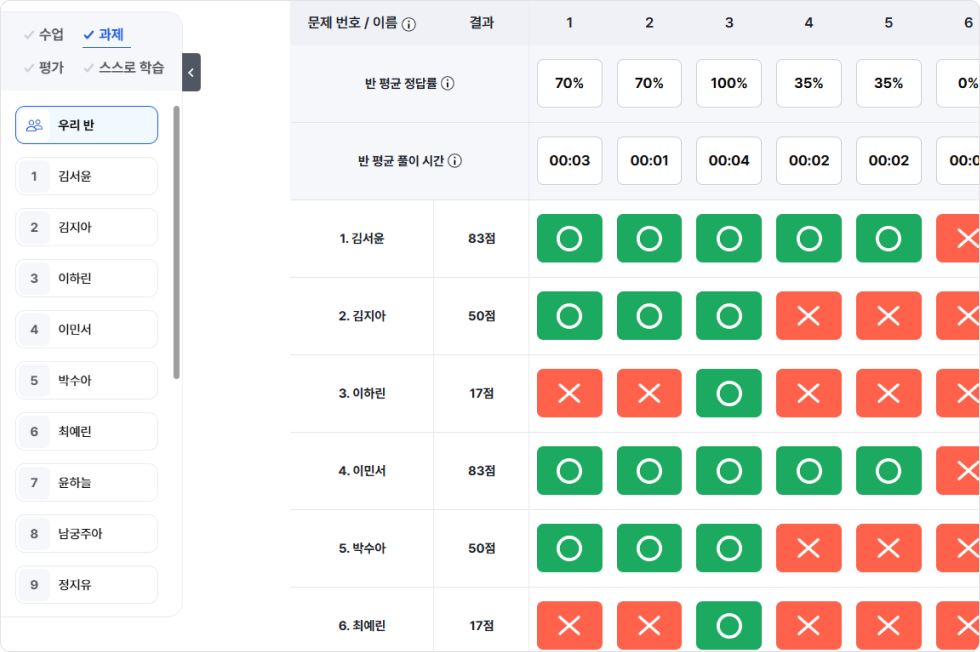The image size is (980, 652).
Task: Open 최예린's wrong mark for question 4
Action: point(809,626)
